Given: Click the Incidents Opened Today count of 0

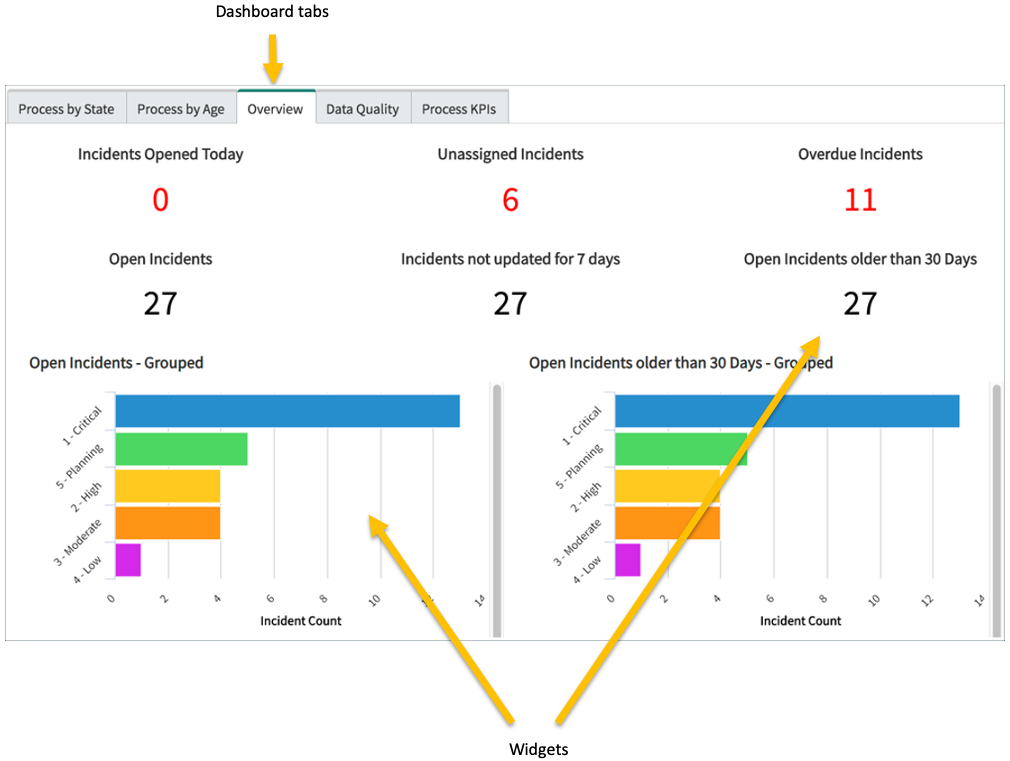Looking at the screenshot, I should coord(160,200).
